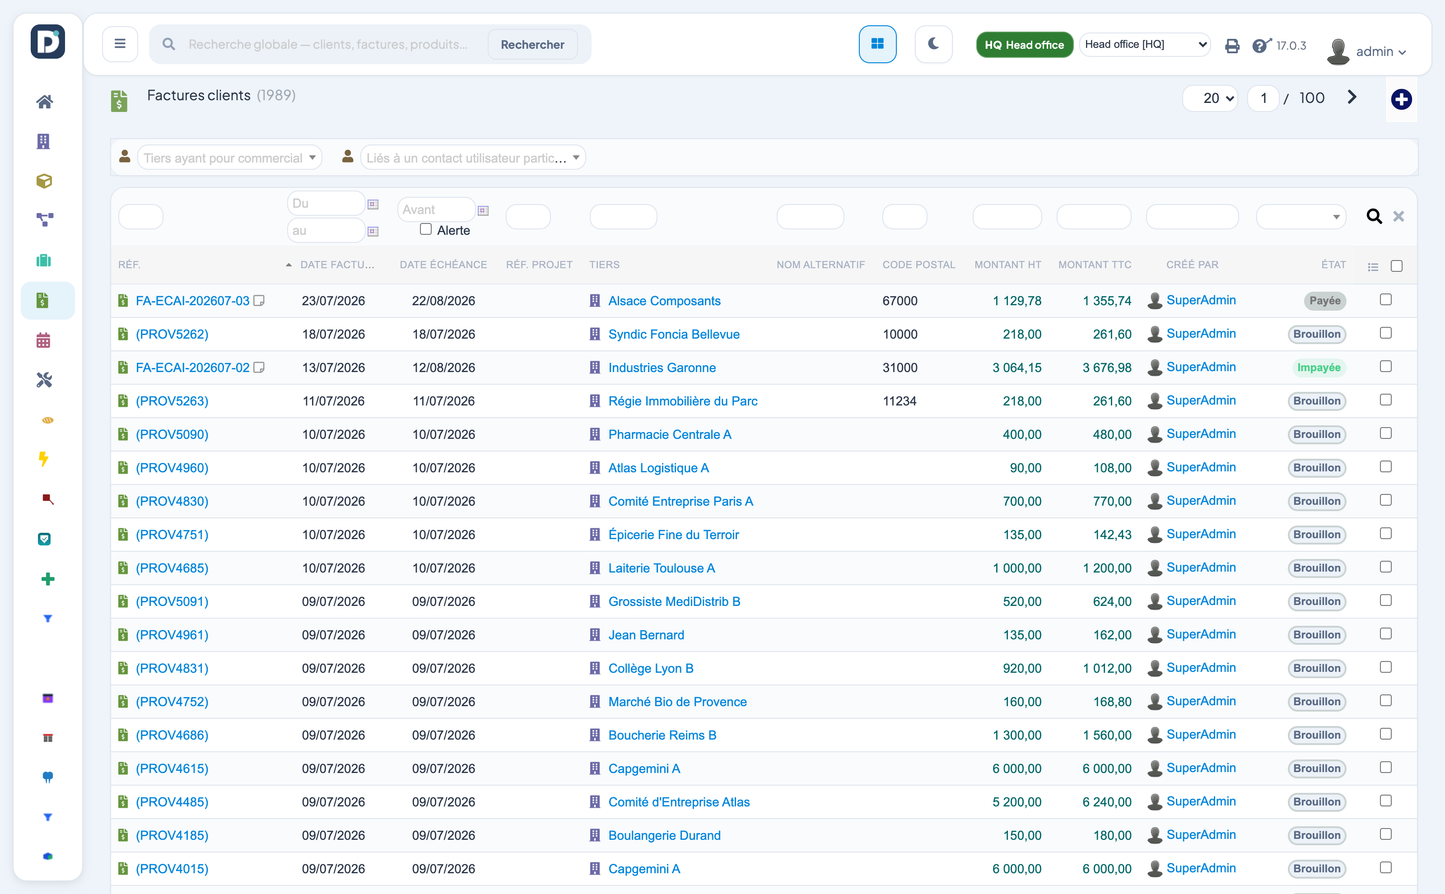1445x894 pixels.
Task: Sort by DATE ÉCHÉANCE column header
Action: point(443,265)
